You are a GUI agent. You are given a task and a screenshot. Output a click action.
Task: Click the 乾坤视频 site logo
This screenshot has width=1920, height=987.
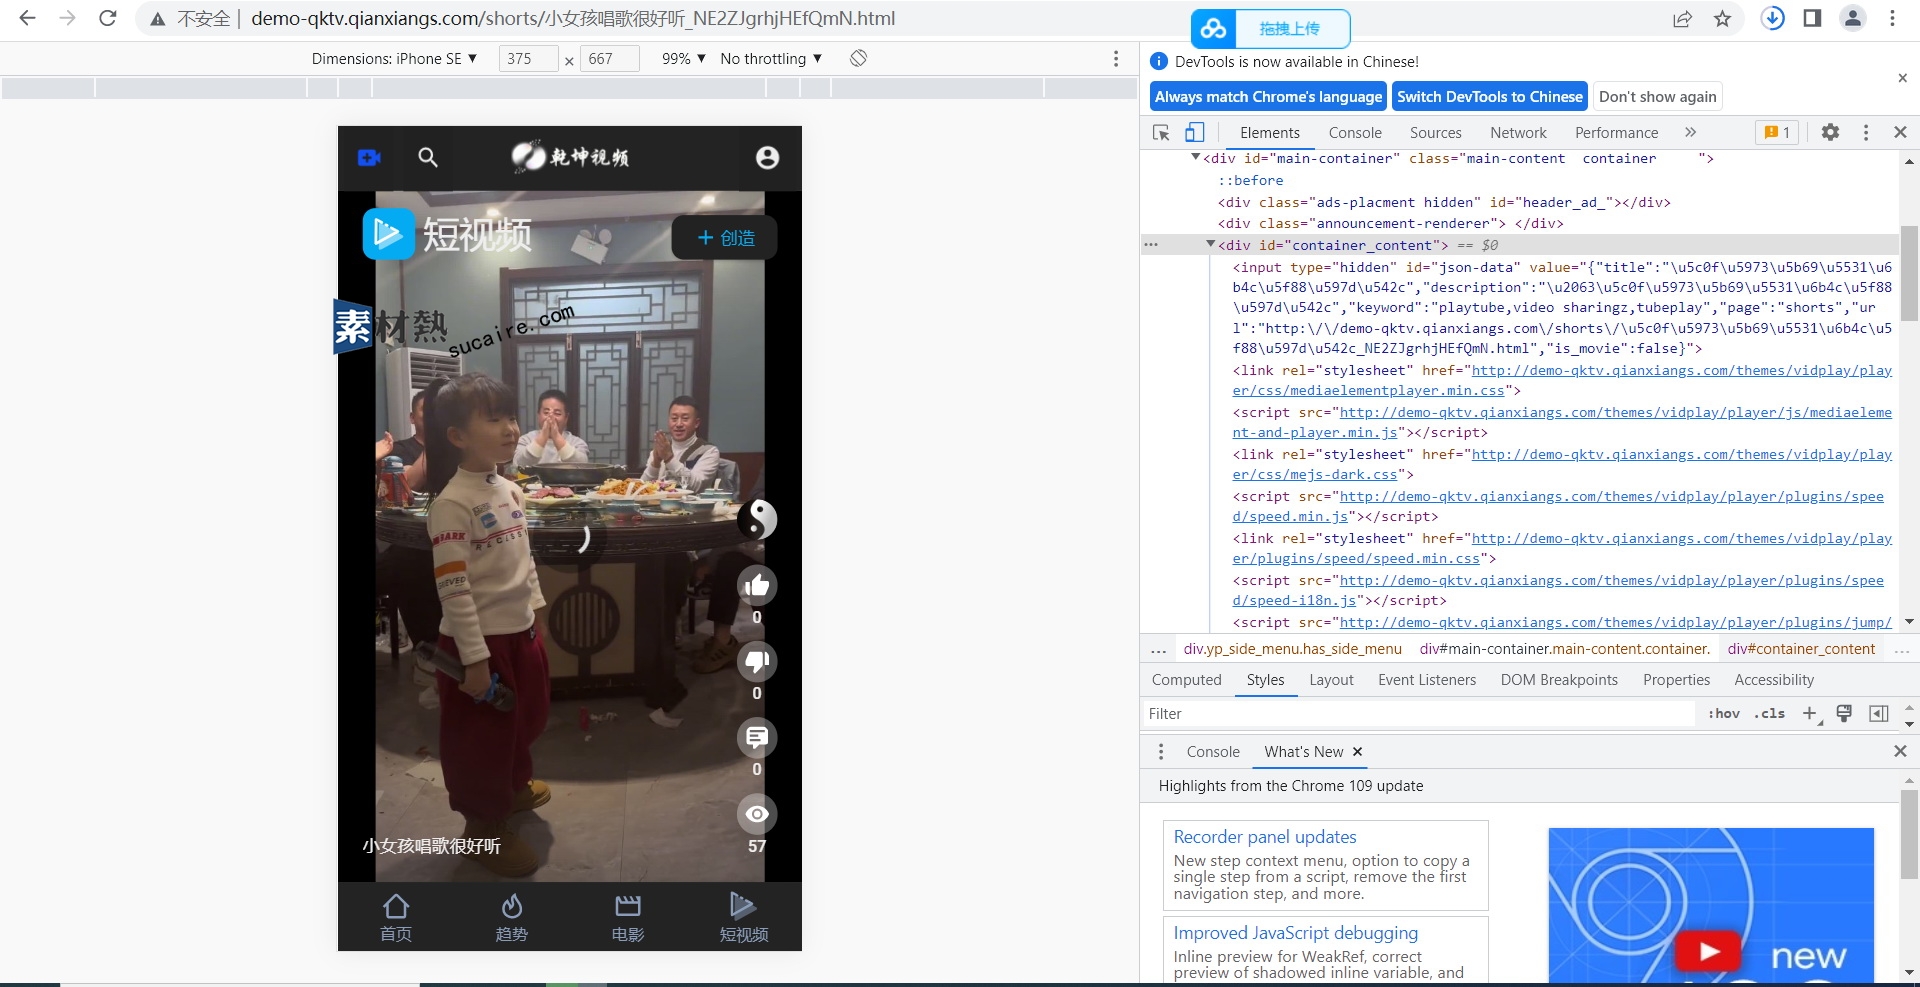click(x=570, y=156)
